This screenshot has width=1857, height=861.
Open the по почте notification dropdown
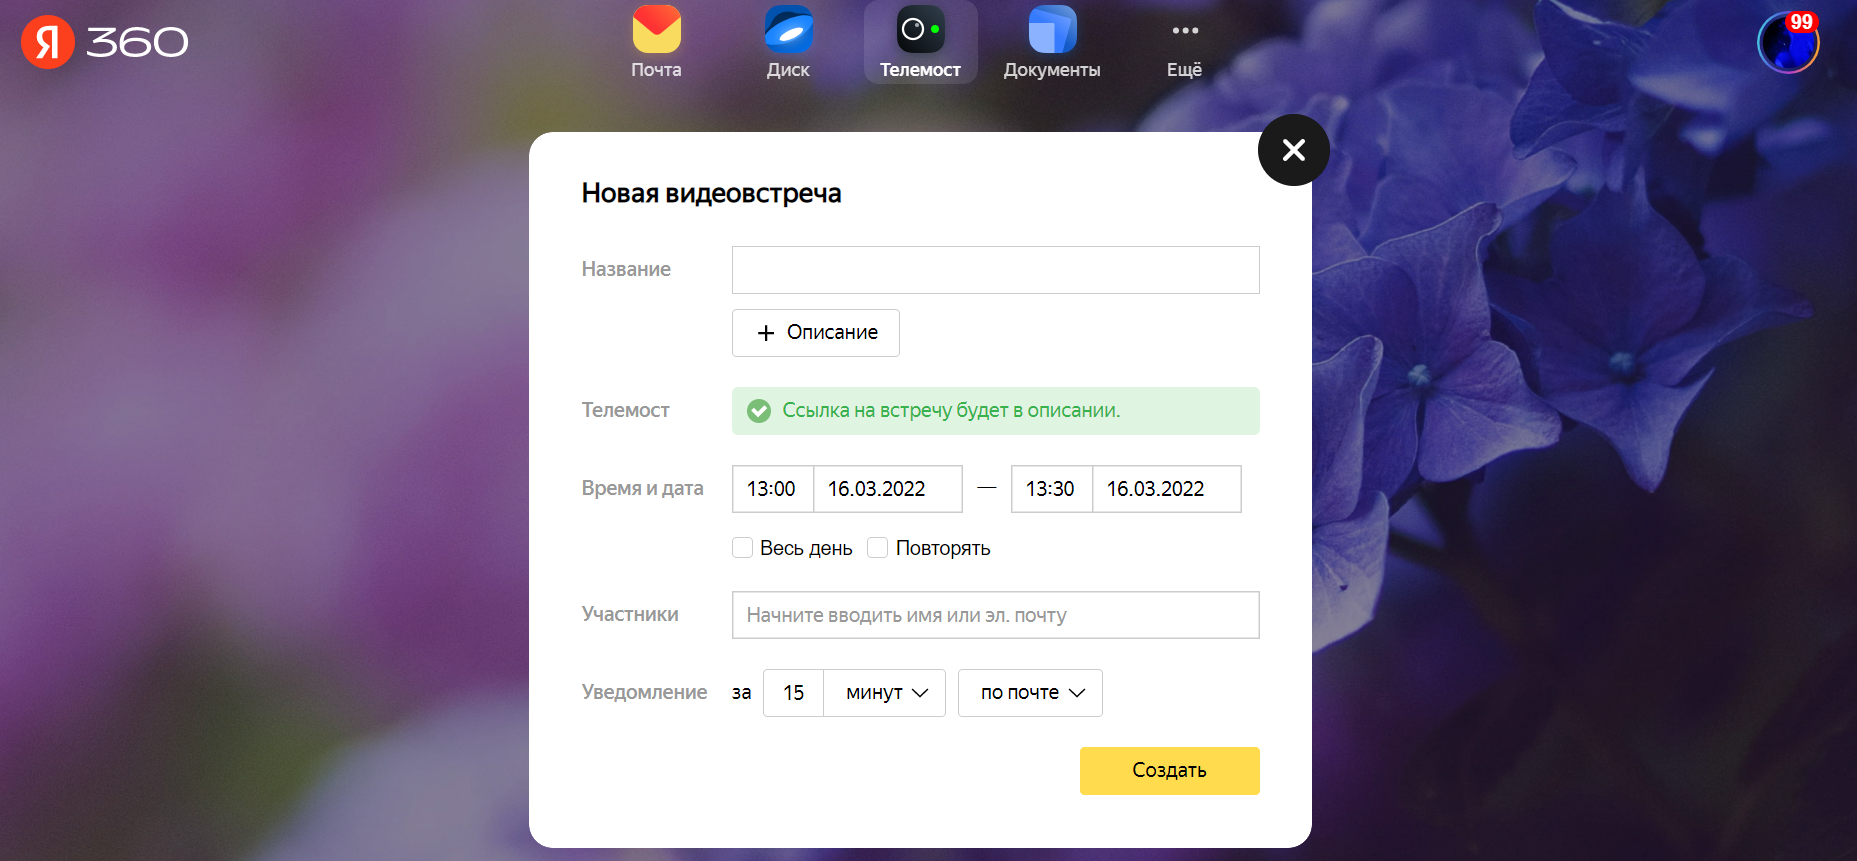tap(1030, 693)
